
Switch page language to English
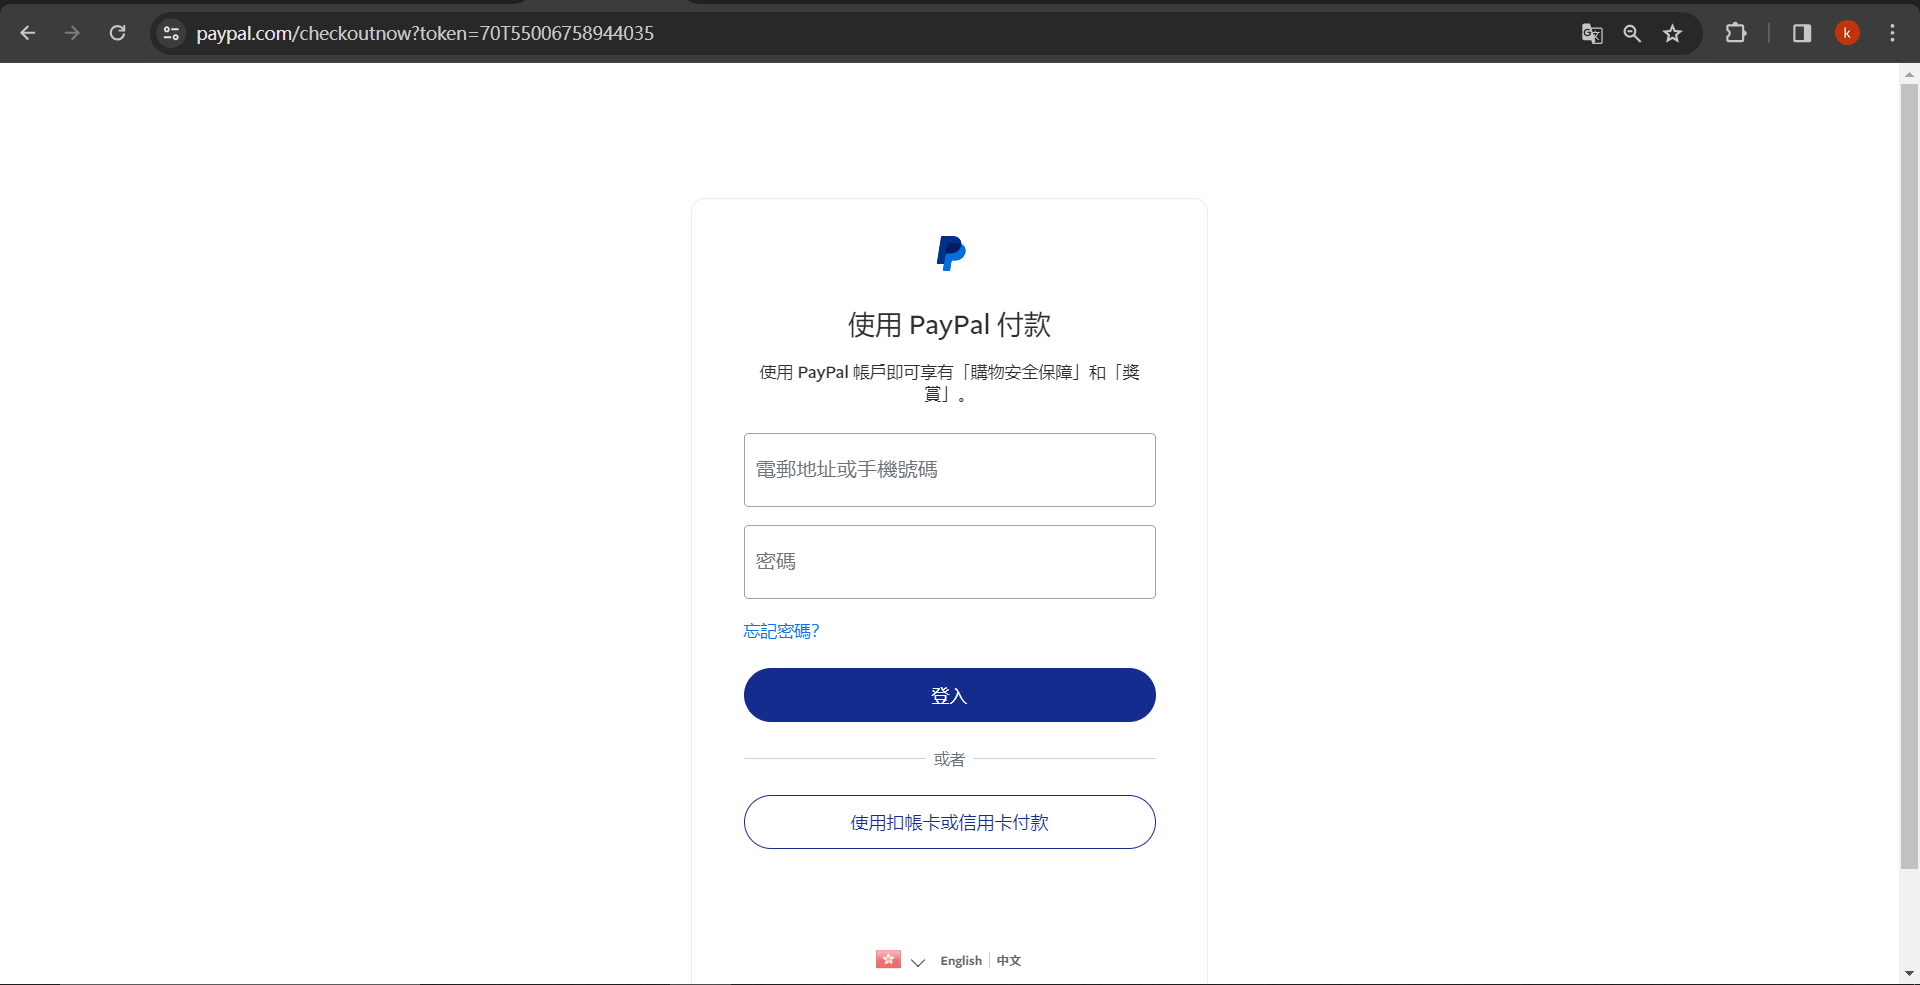(x=961, y=961)
